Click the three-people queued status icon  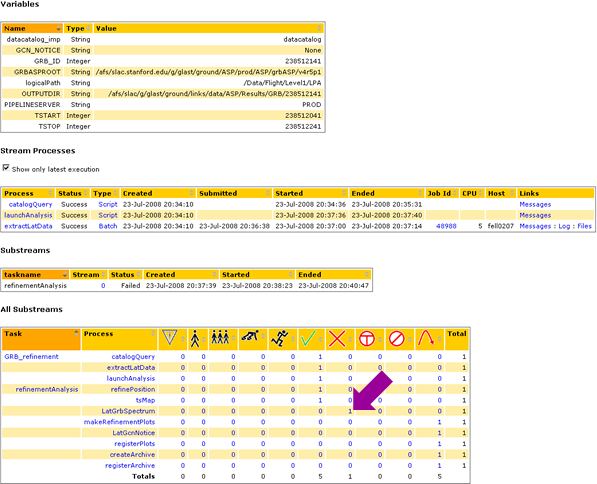click(x=220, y=337)
